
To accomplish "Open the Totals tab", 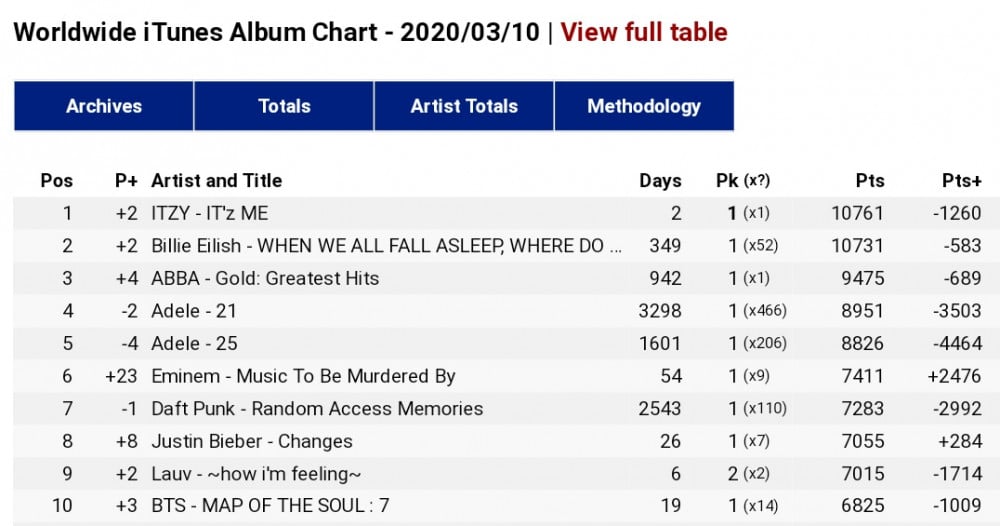I will [x=284, y=106].
